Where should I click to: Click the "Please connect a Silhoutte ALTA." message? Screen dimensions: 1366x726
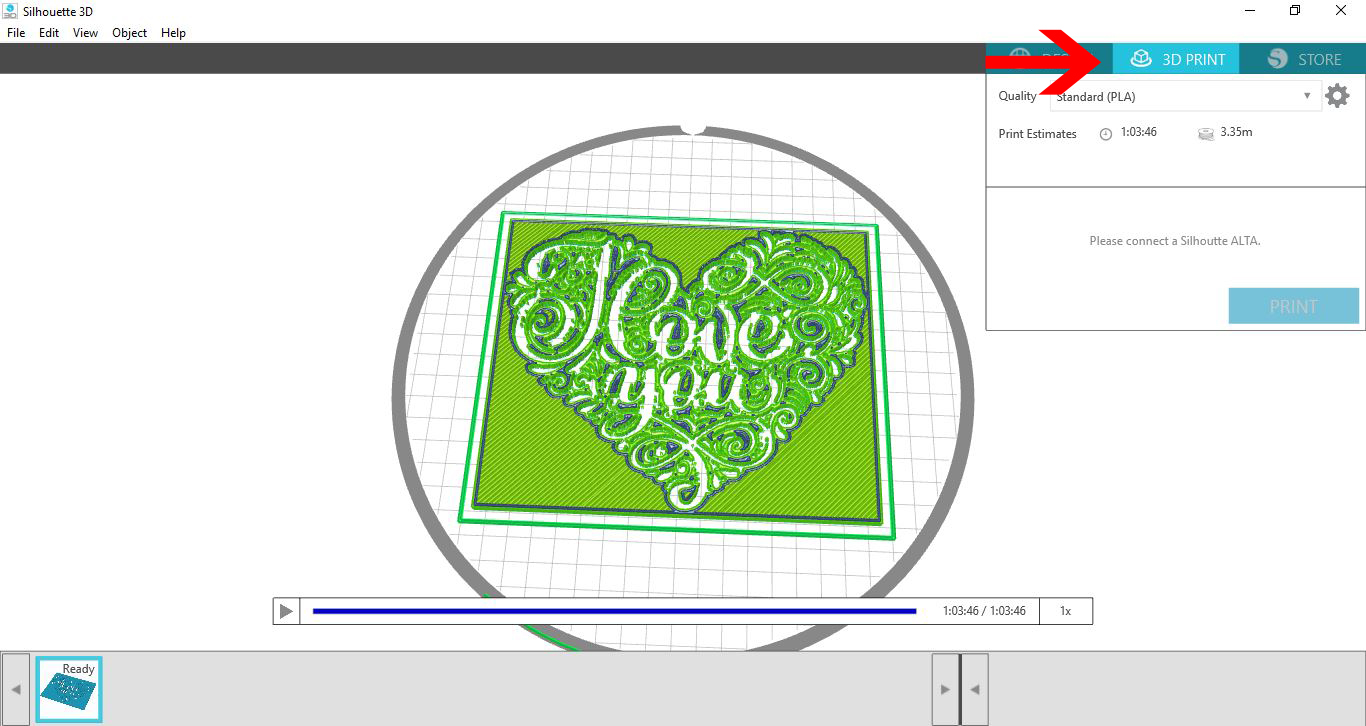pyautogui.click(x=1175, y=241)
